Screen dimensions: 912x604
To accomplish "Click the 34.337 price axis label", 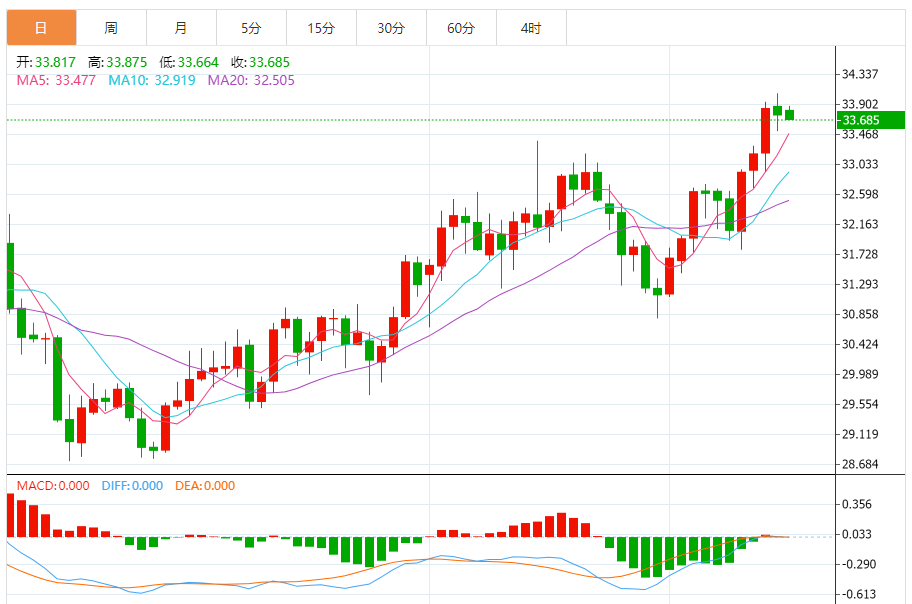I will tap(860, 74).
